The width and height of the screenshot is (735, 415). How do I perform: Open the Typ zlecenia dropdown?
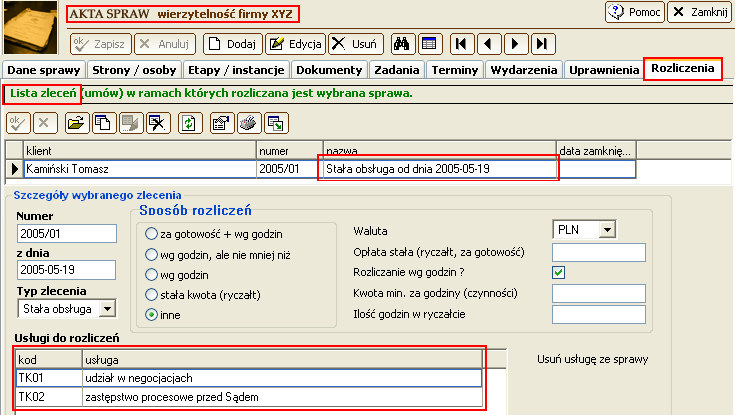click(108, 309)
